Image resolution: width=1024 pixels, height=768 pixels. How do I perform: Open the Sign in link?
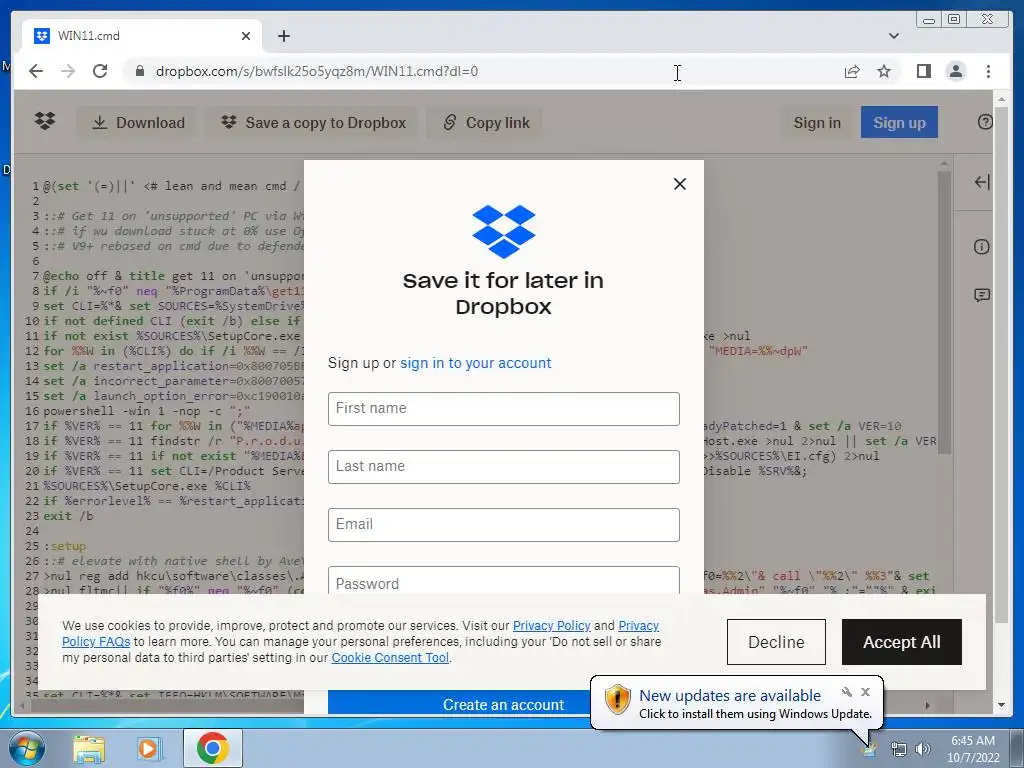(817, 123)
